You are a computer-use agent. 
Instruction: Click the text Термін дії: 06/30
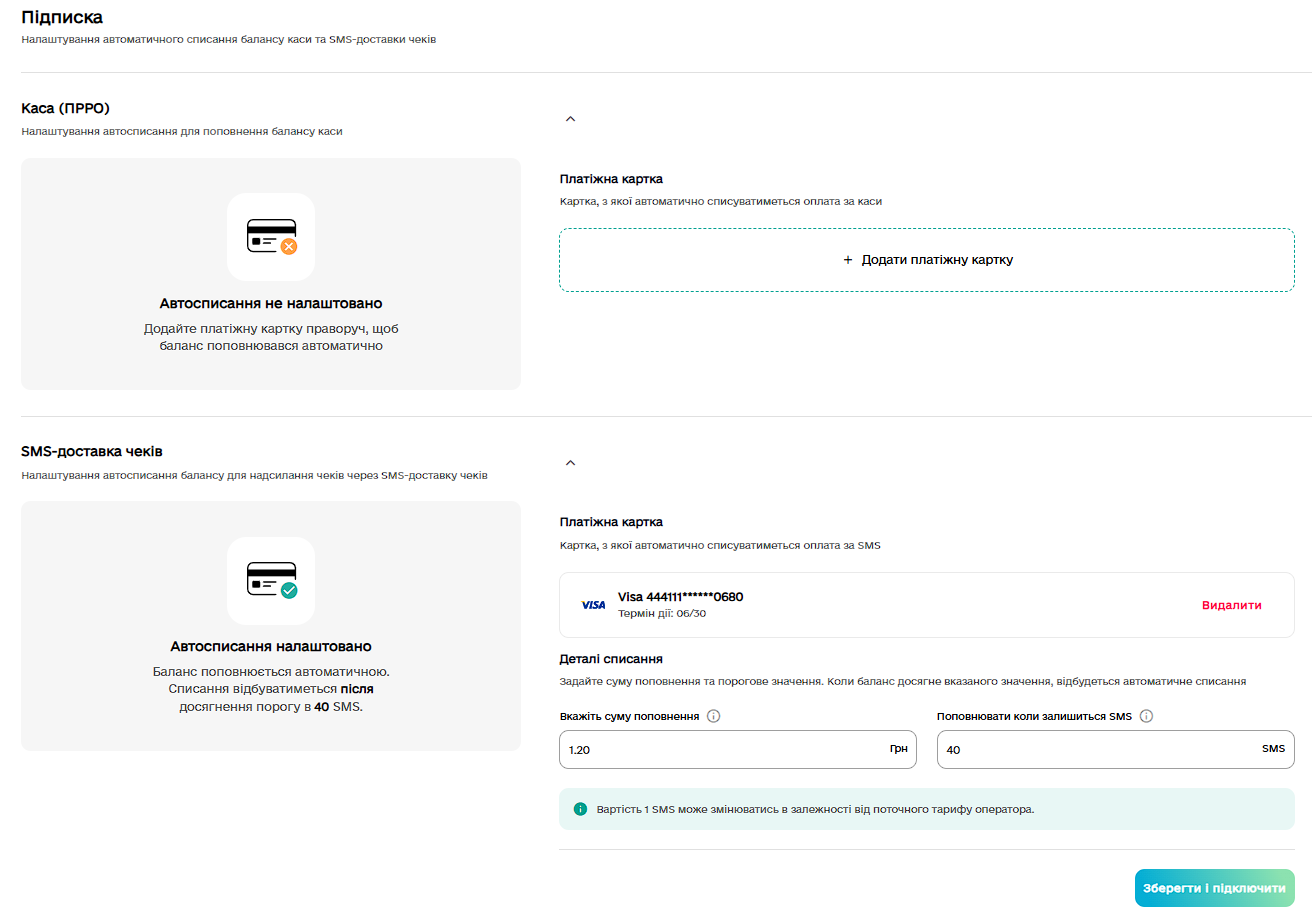click(x=662, y=614)
